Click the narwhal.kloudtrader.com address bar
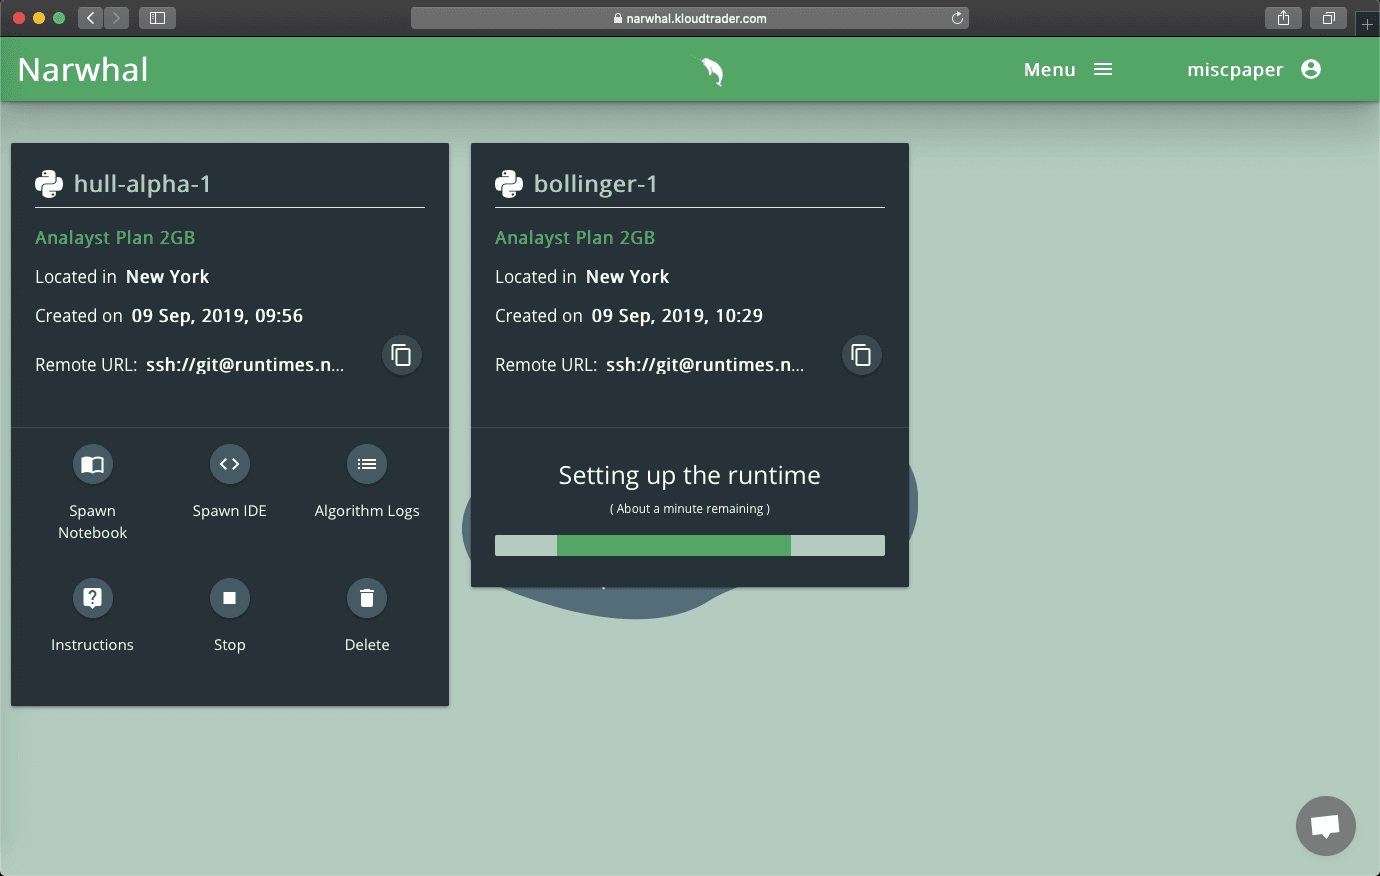The width and height of the screenshot is (1380, 876). click(689, 18)
